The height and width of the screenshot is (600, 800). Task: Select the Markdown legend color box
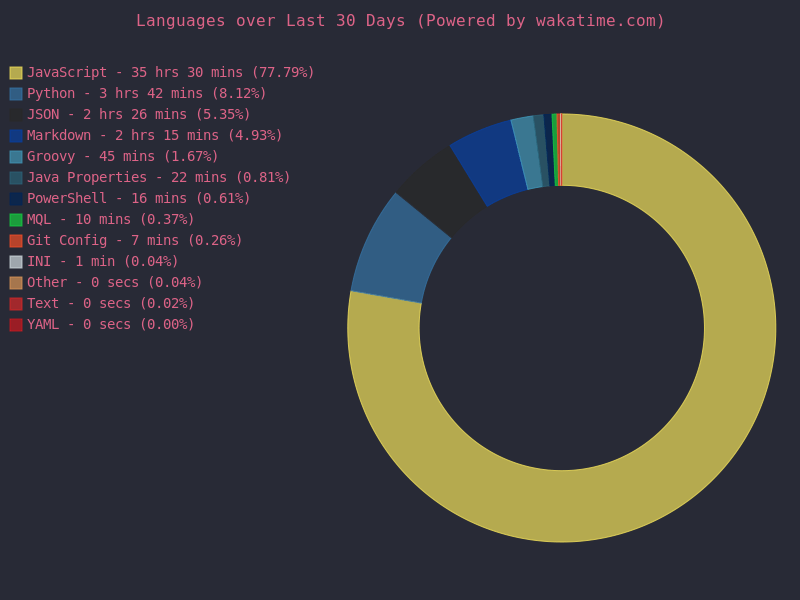point(16,136)
